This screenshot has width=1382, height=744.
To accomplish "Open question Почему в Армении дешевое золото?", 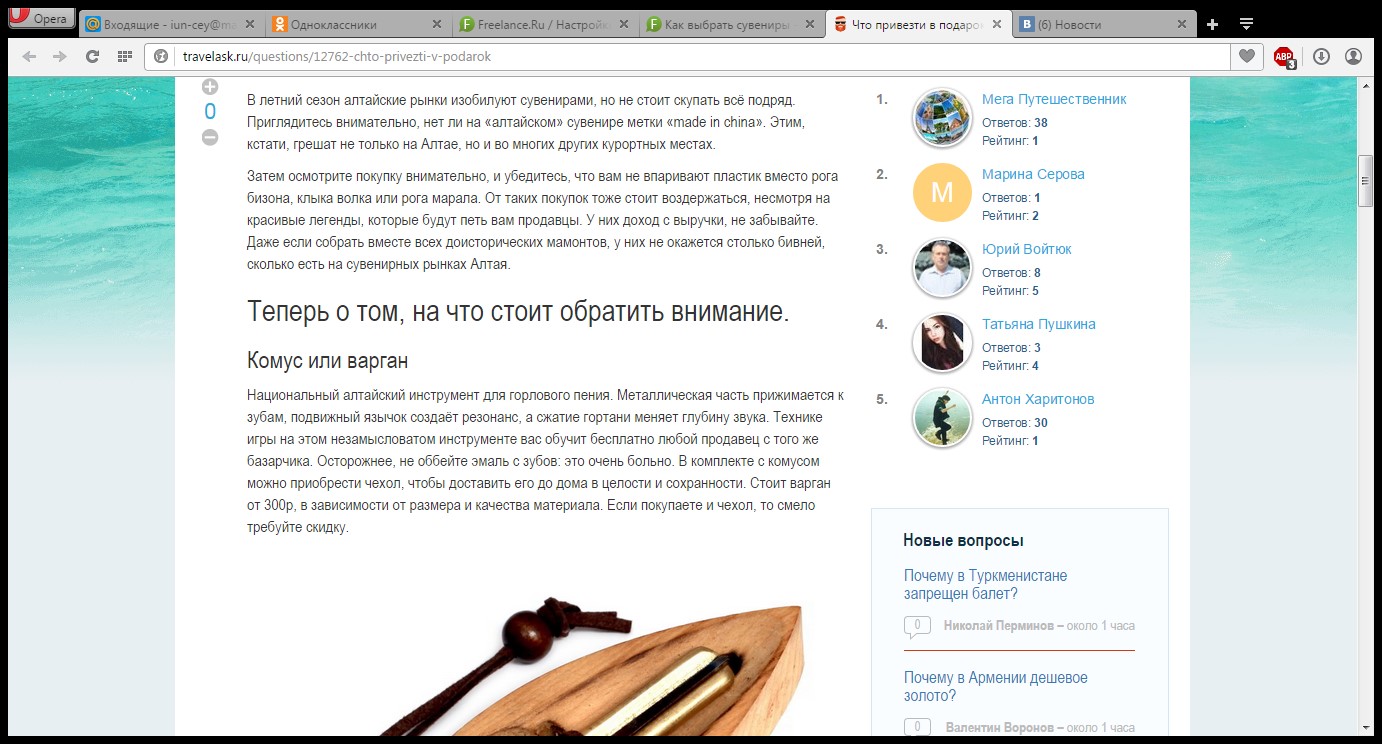I will [996, 686].
